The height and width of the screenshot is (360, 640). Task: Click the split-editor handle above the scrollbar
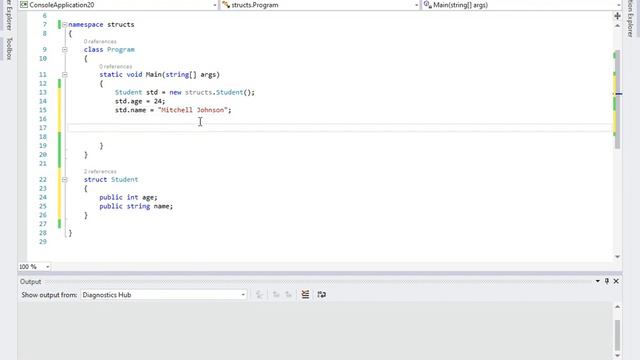617,16
